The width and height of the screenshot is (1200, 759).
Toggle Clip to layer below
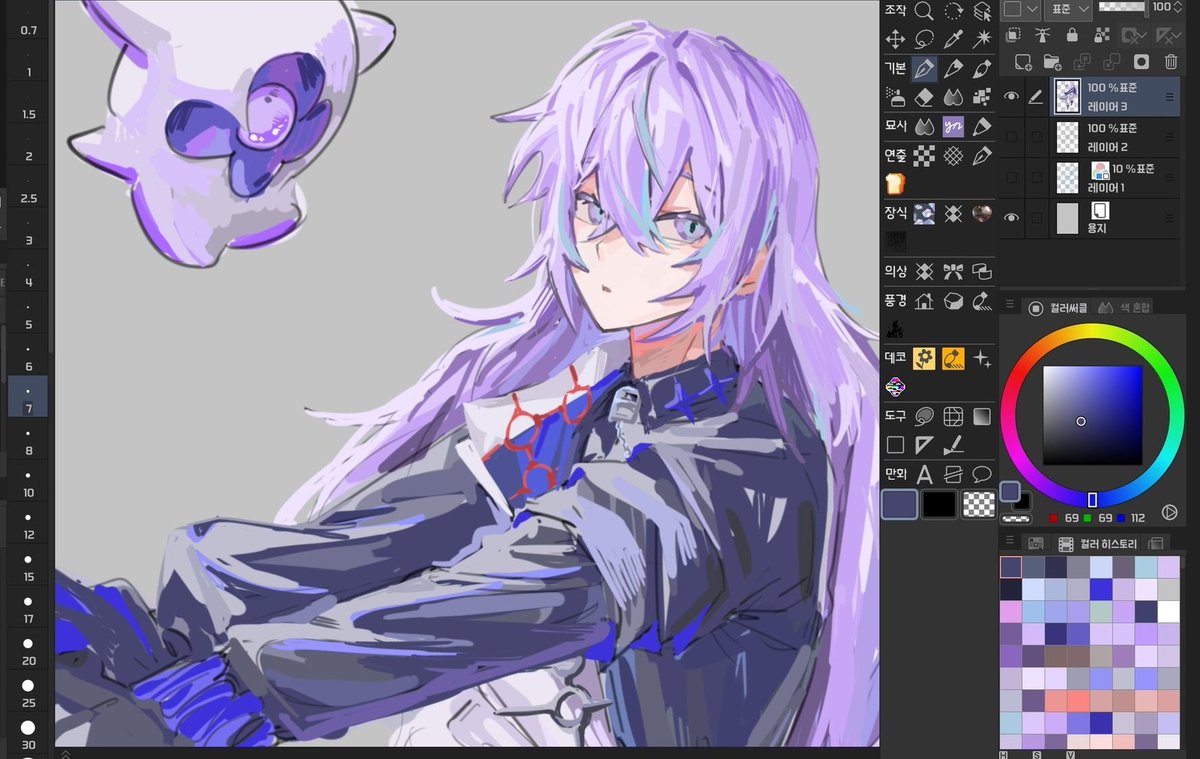[x=1012, y=35]
